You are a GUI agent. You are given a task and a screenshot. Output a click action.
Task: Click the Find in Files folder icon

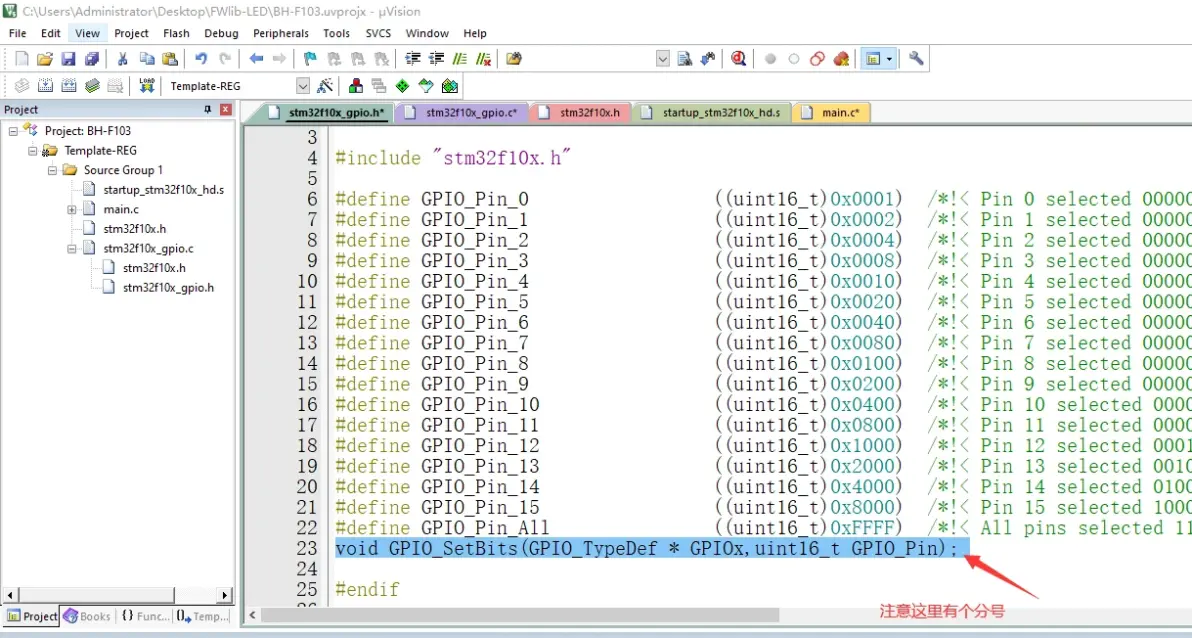click(x=514, y=59)
